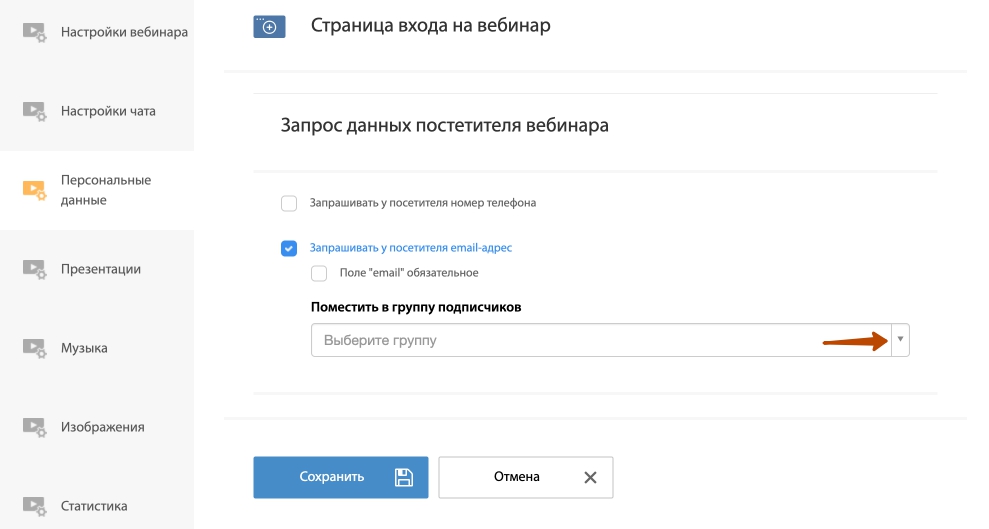The width and height of the screenshot is (989, 529).
Task: Click the Изображения sidebar icon
Action: (x=35, y=427)
